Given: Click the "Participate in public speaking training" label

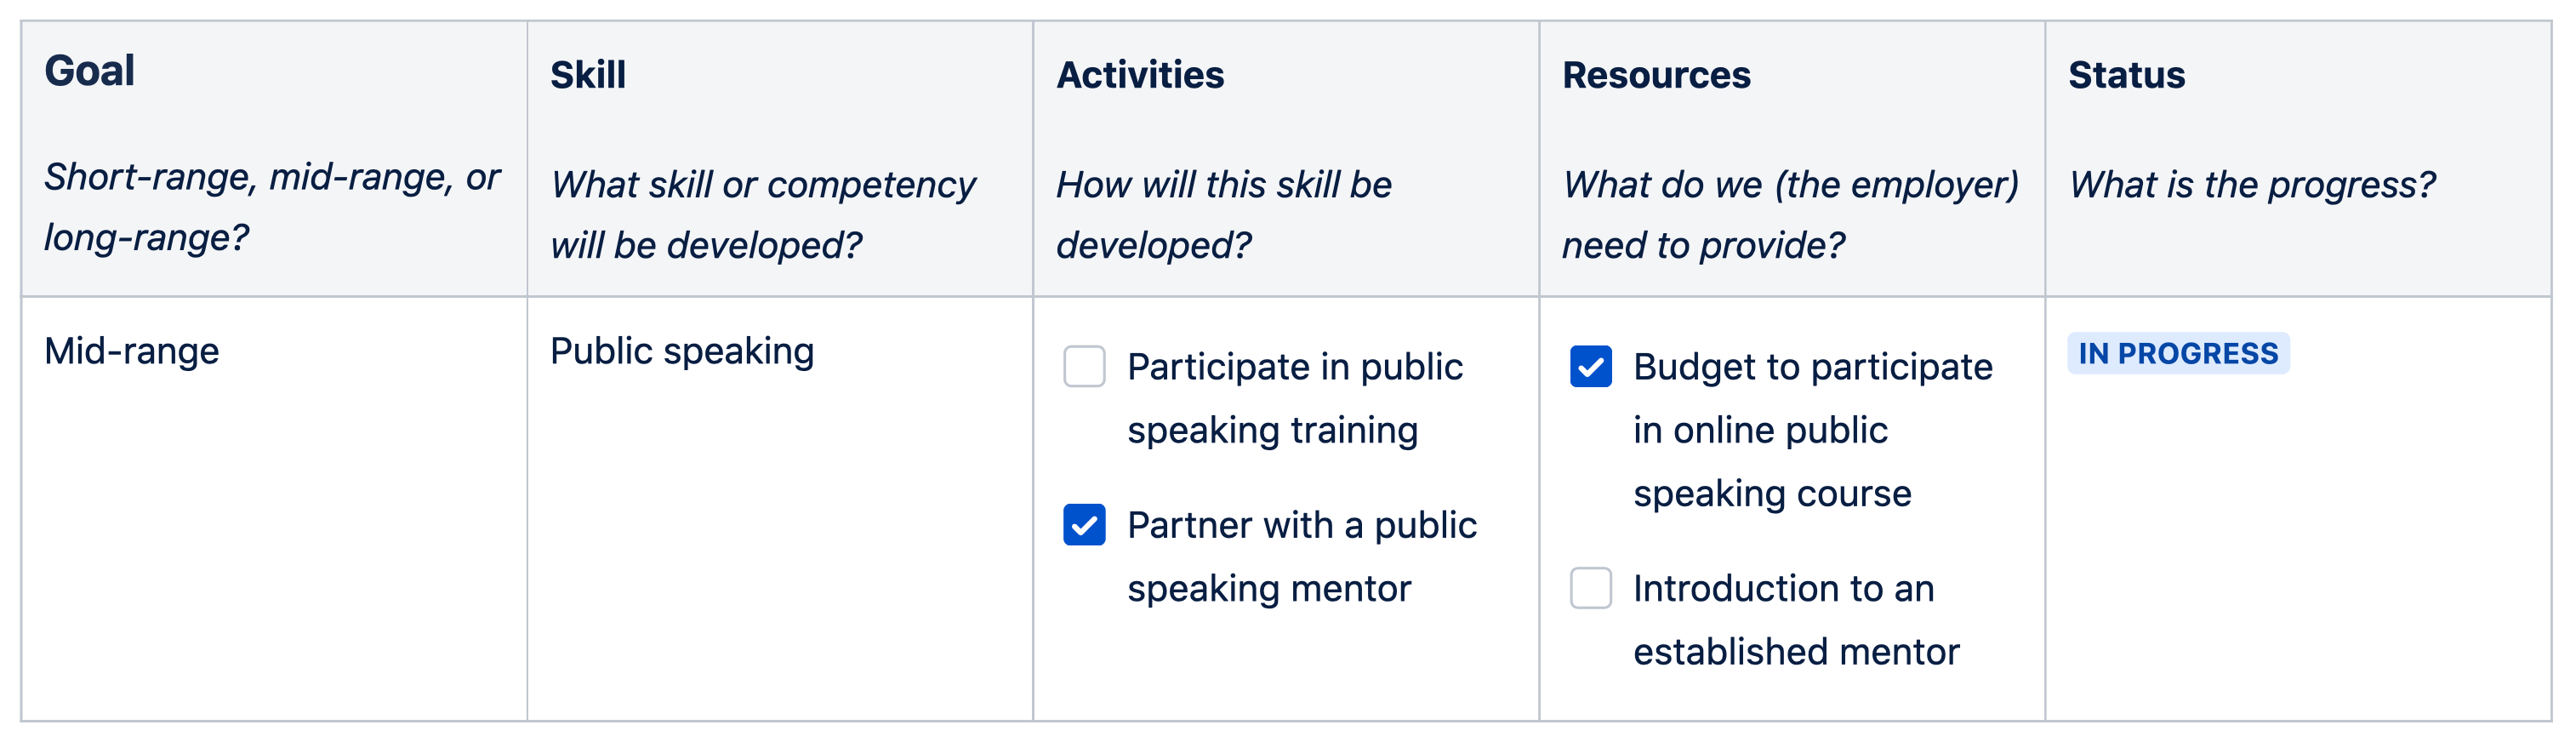Looking at the screenshot, I should click(x=1294, y=398).
